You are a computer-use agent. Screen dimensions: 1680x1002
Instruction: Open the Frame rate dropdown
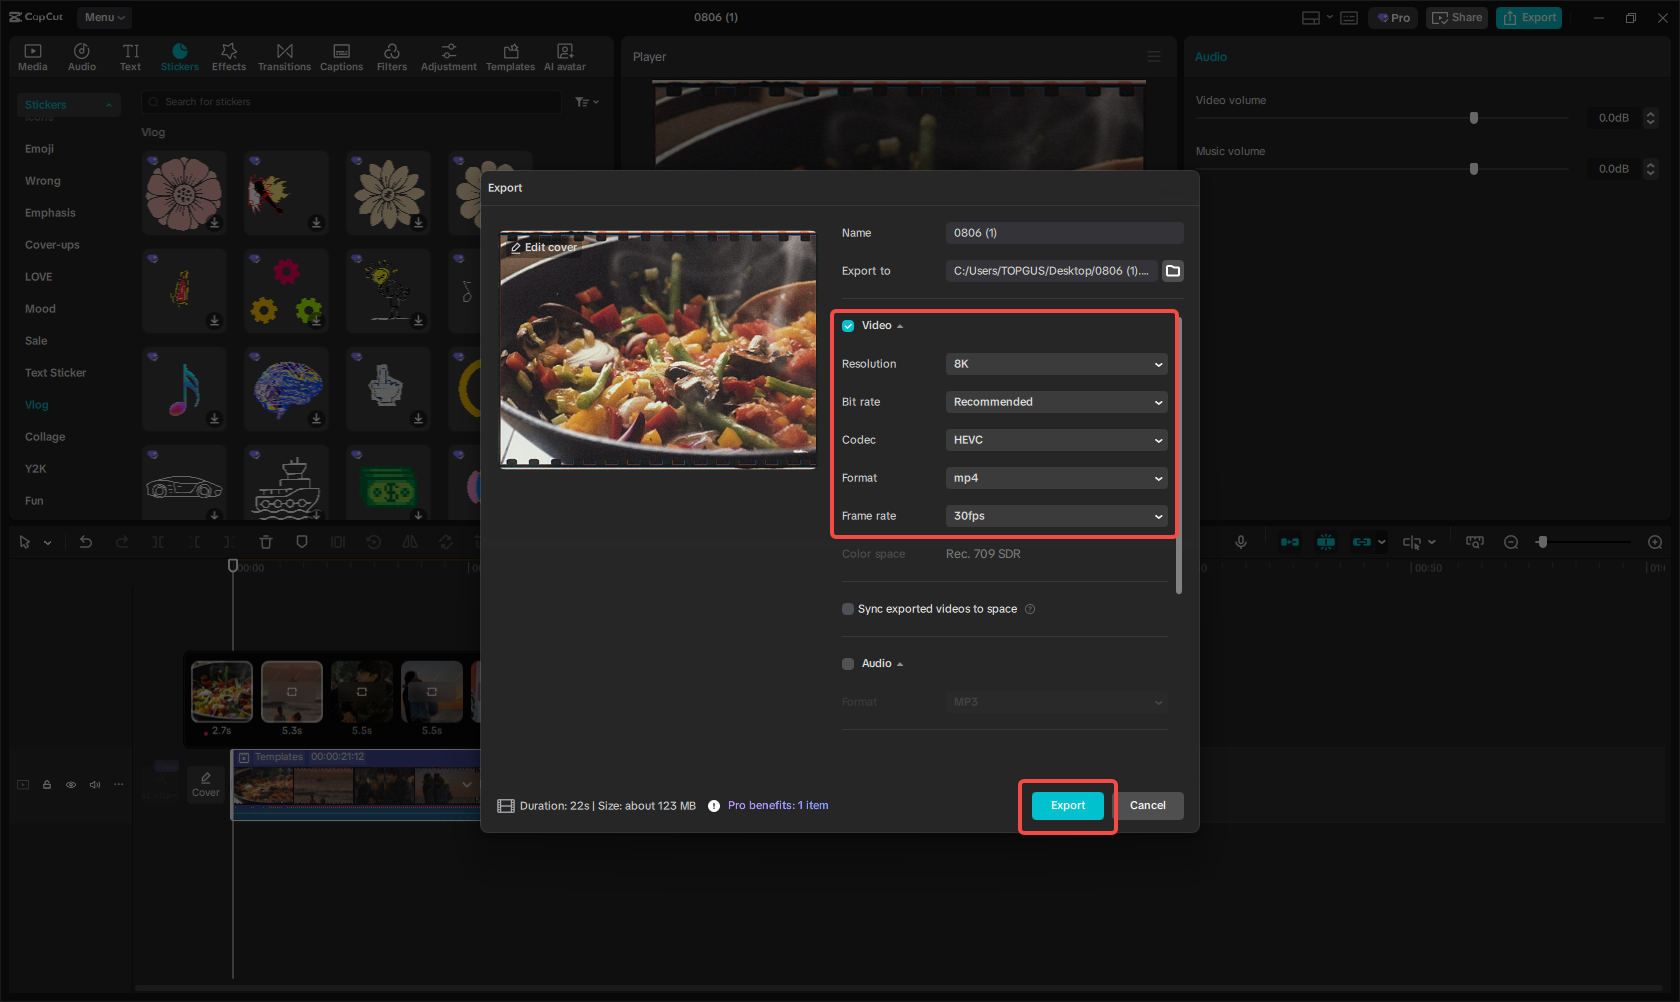pos(1056,516)
